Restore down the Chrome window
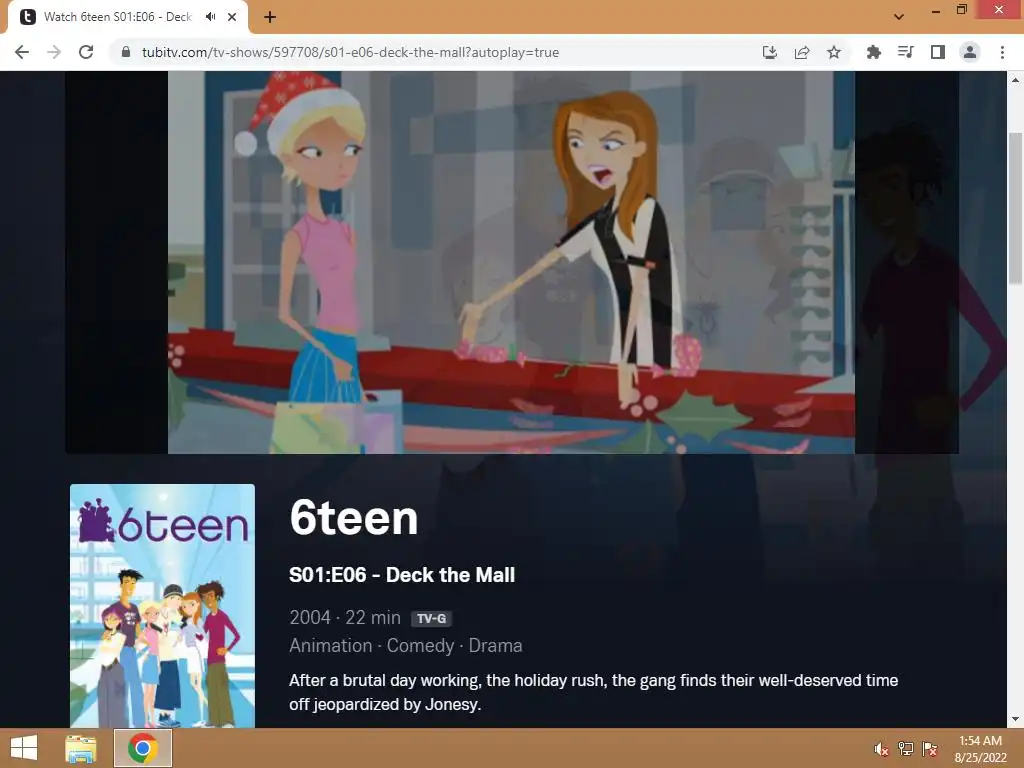Viewport: 1024px width, 768px height. pos(961,10)
